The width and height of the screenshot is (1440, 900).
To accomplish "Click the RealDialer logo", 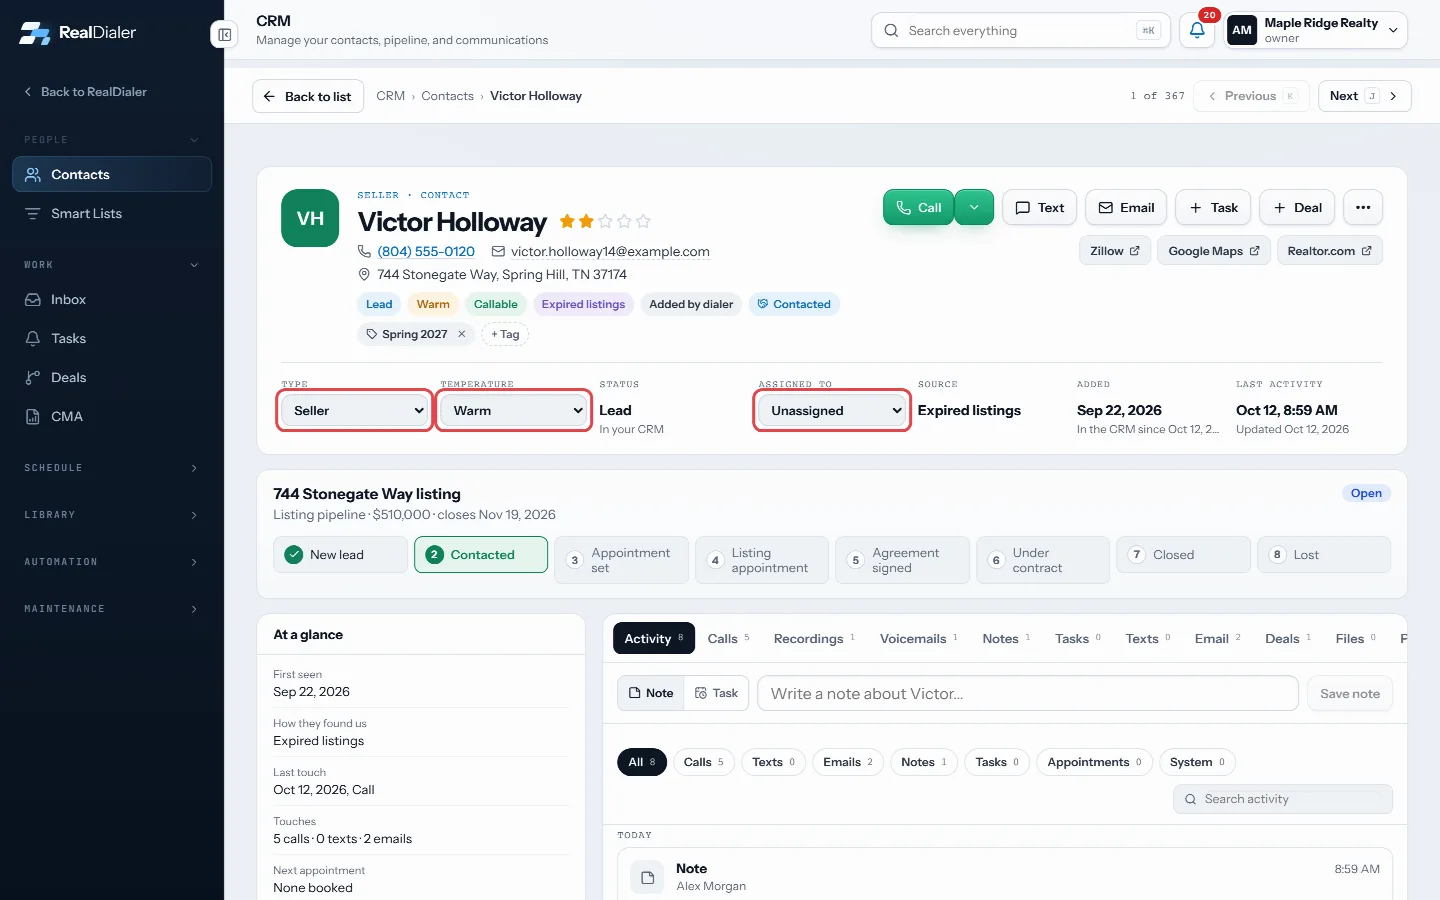I will pos(78,33).
